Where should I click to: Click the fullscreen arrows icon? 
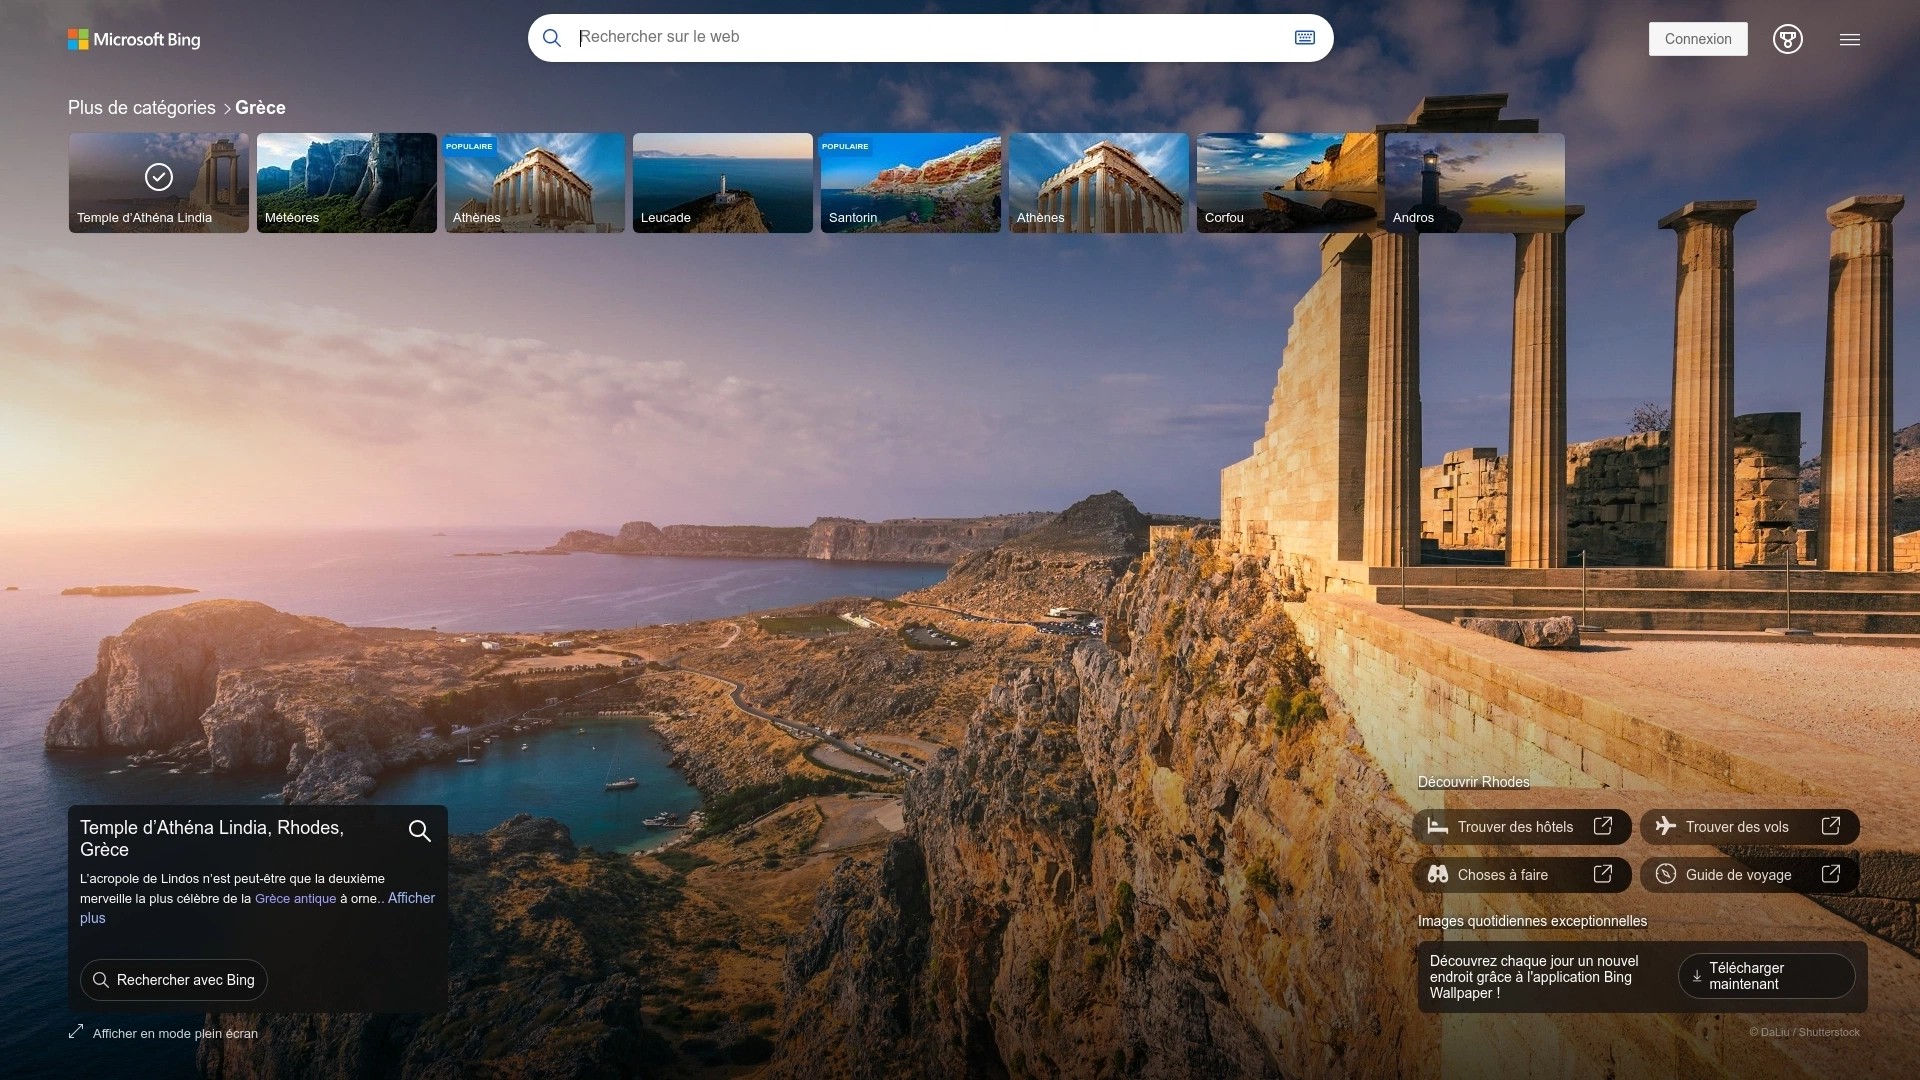(76, 1031)
